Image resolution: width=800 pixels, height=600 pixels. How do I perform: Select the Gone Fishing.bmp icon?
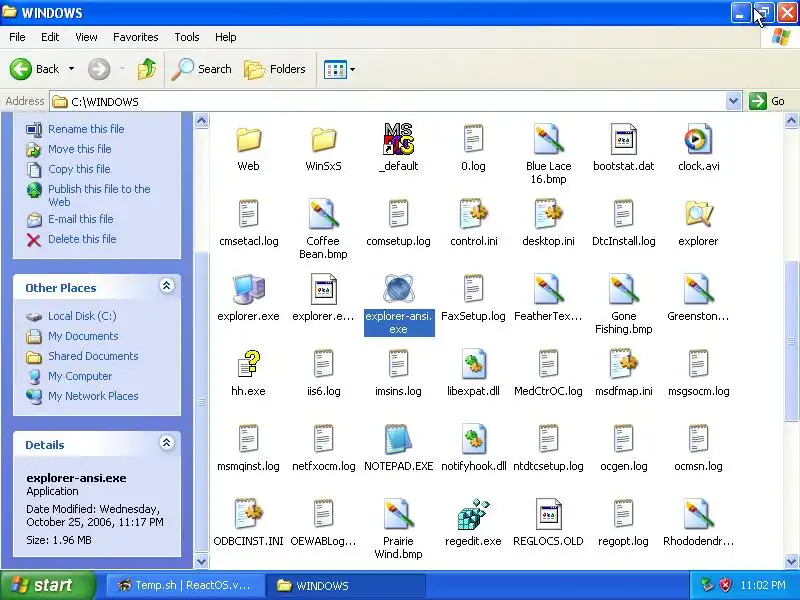623,289
